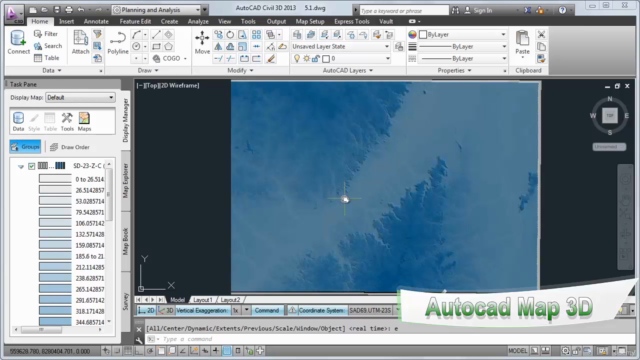Viewport: 640px width, 360px height.
Task: Open the Unsaved Layer State dropdown
Action: coord(341,47)
